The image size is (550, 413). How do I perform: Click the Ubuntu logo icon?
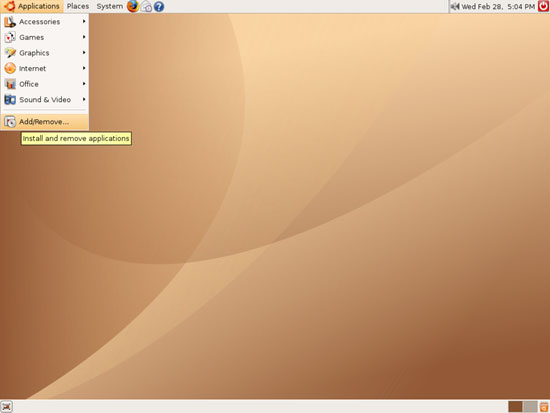[x=9, y=6]
